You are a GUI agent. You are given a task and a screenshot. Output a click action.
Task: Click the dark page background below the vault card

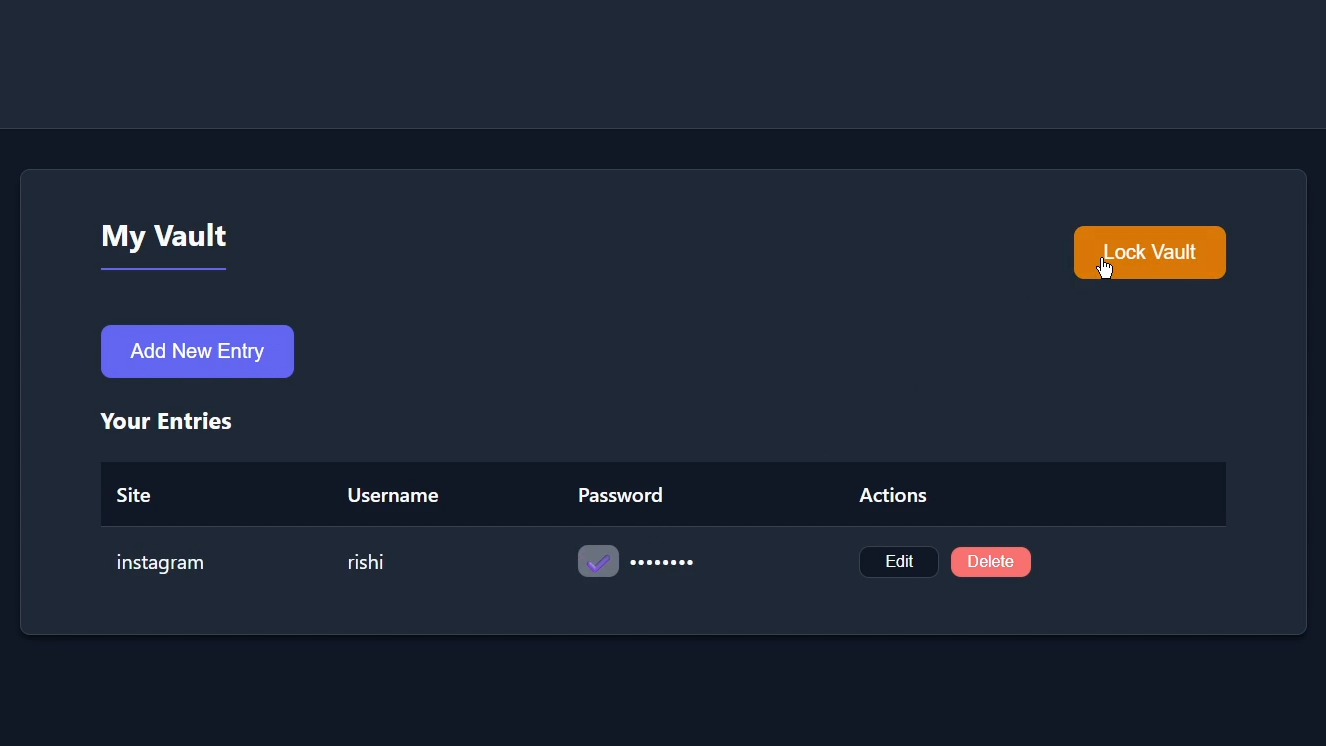point(663,692)
